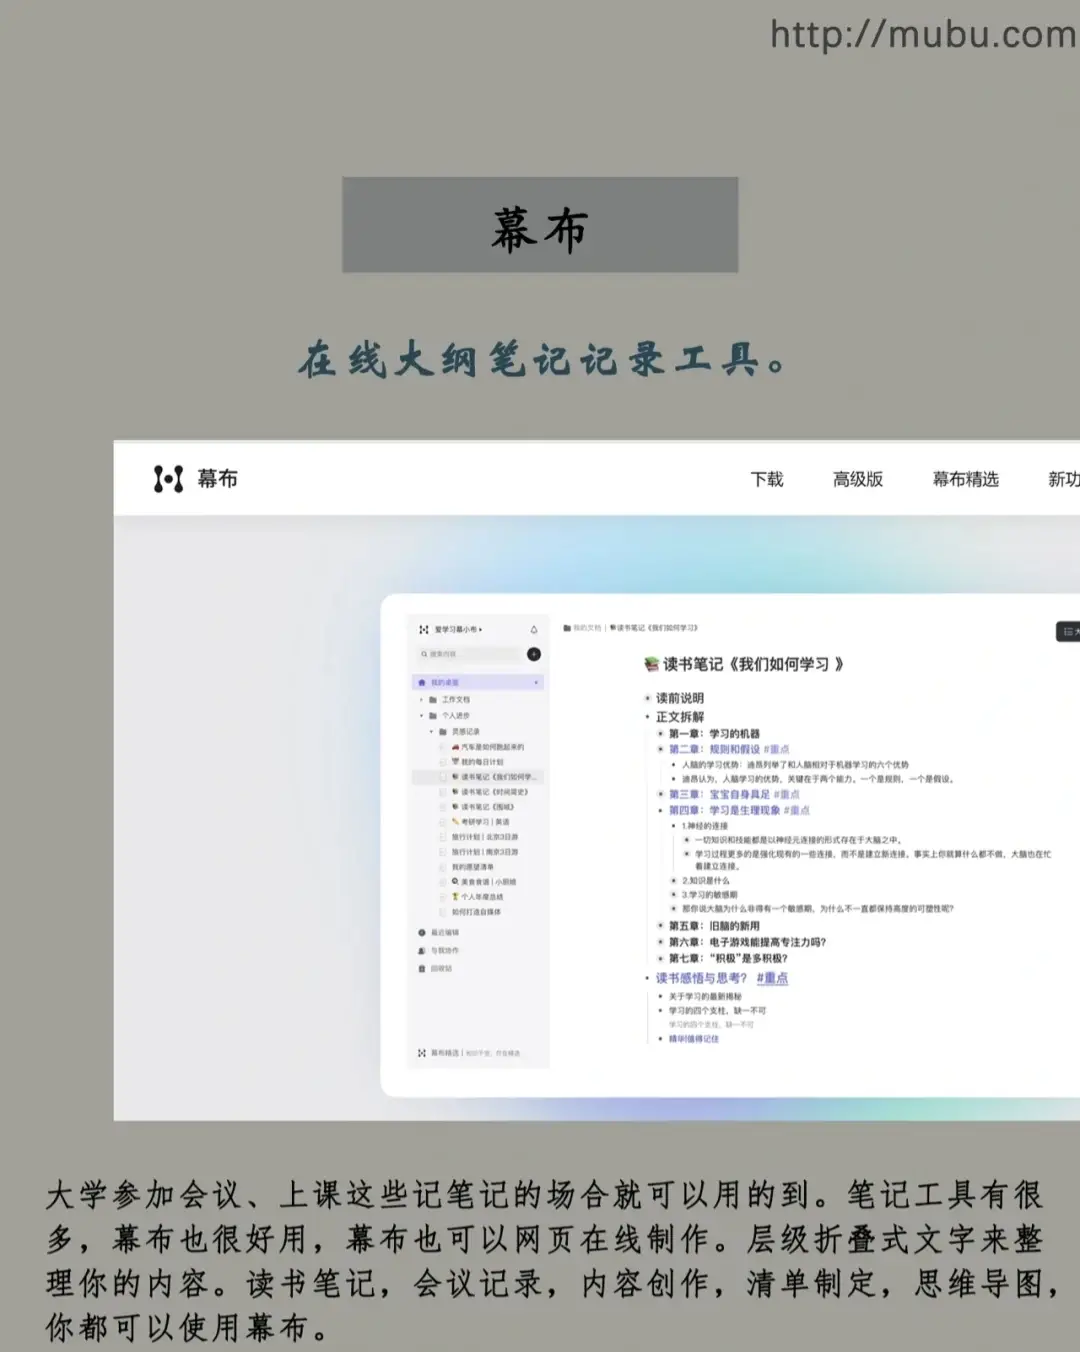Select 读书笔记《时间简史》 in the document tree

click(494, 792)
